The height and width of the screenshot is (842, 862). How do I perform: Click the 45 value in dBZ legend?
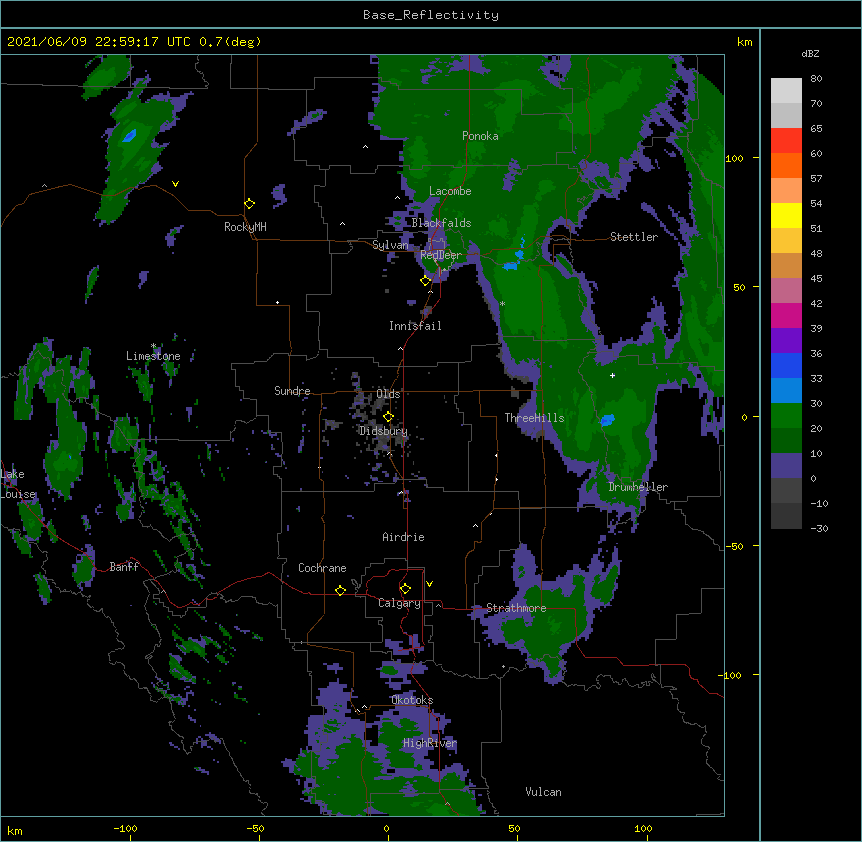[x=816, y=279]
